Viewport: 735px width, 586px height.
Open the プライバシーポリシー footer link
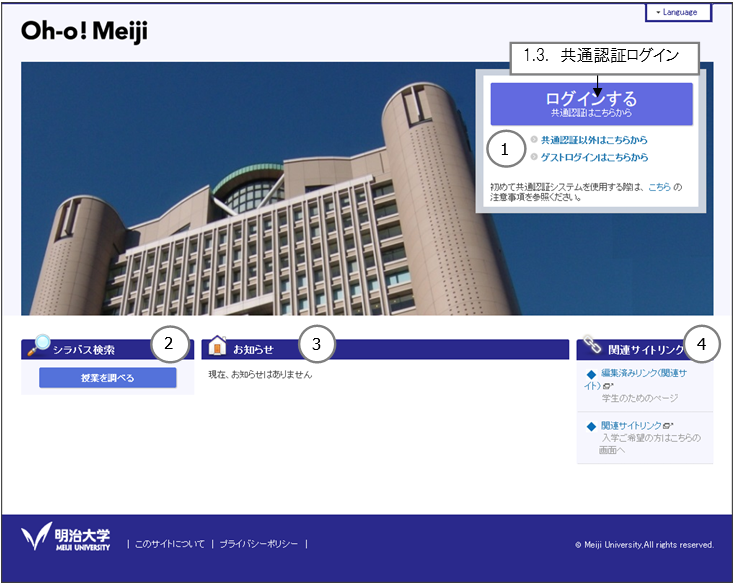(259, 544)
